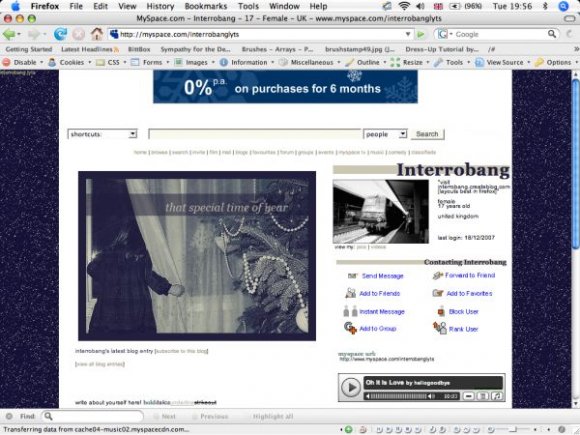Click the Firefox reload page icon
The image size is (580, 435).
tap(60, 34)
